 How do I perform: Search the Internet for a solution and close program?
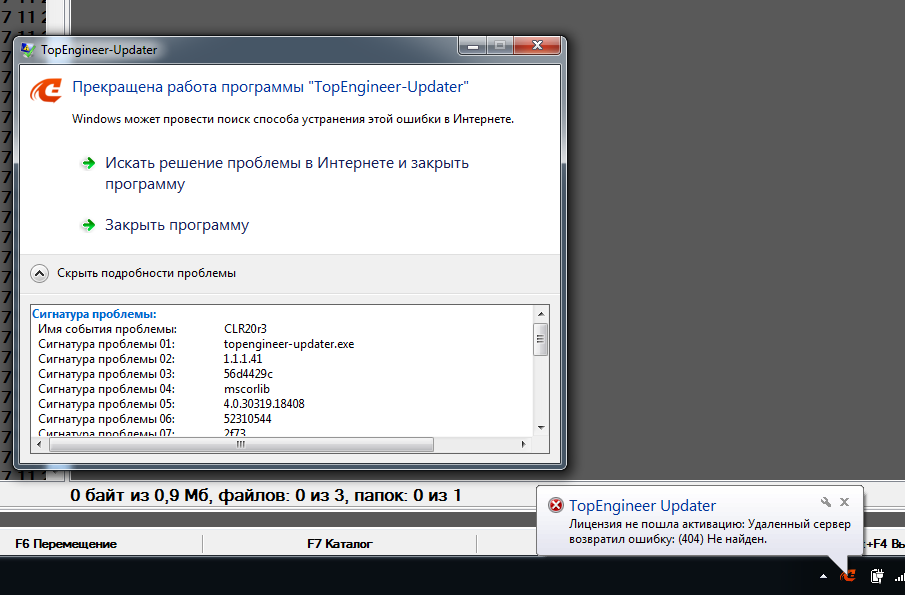point(287,173)
